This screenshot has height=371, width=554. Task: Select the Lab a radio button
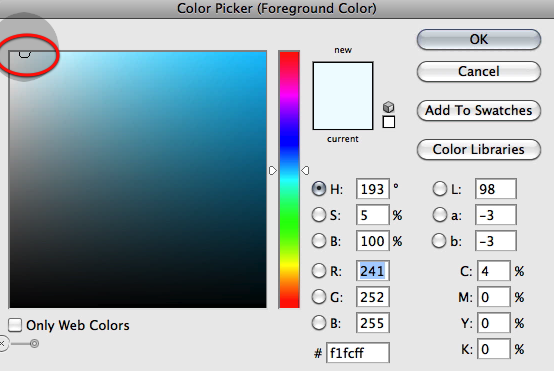[x=440, y=215]
